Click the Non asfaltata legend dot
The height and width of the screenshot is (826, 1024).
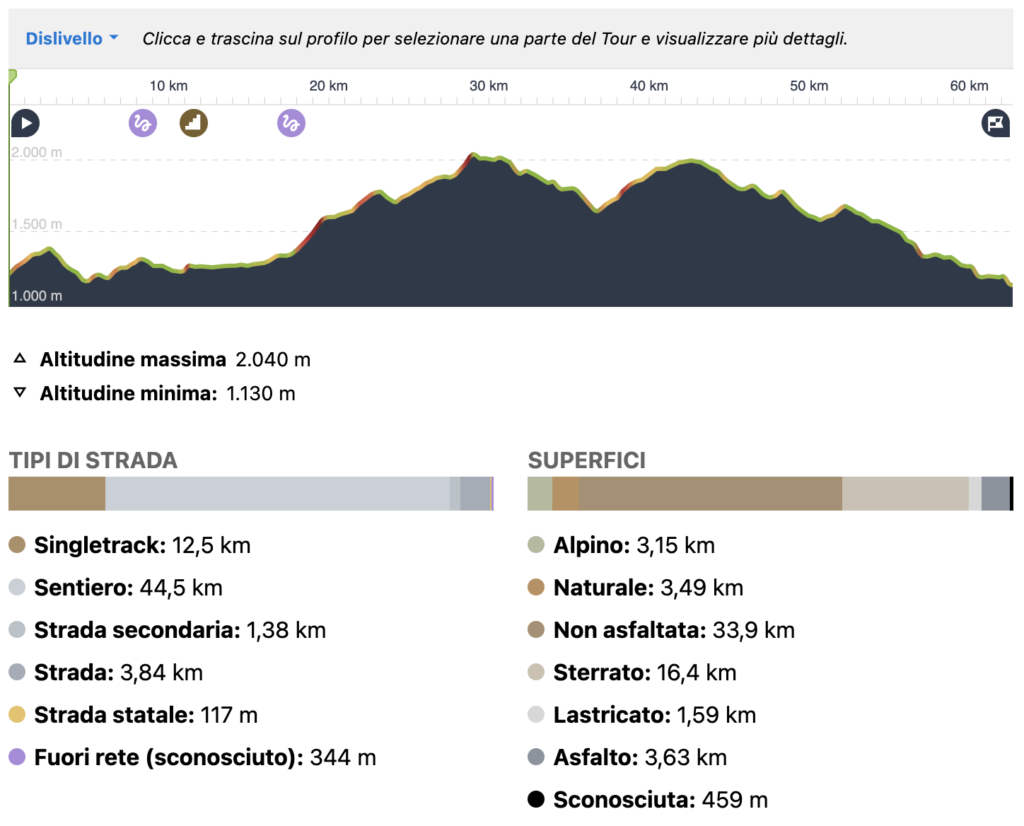(536, 629)
